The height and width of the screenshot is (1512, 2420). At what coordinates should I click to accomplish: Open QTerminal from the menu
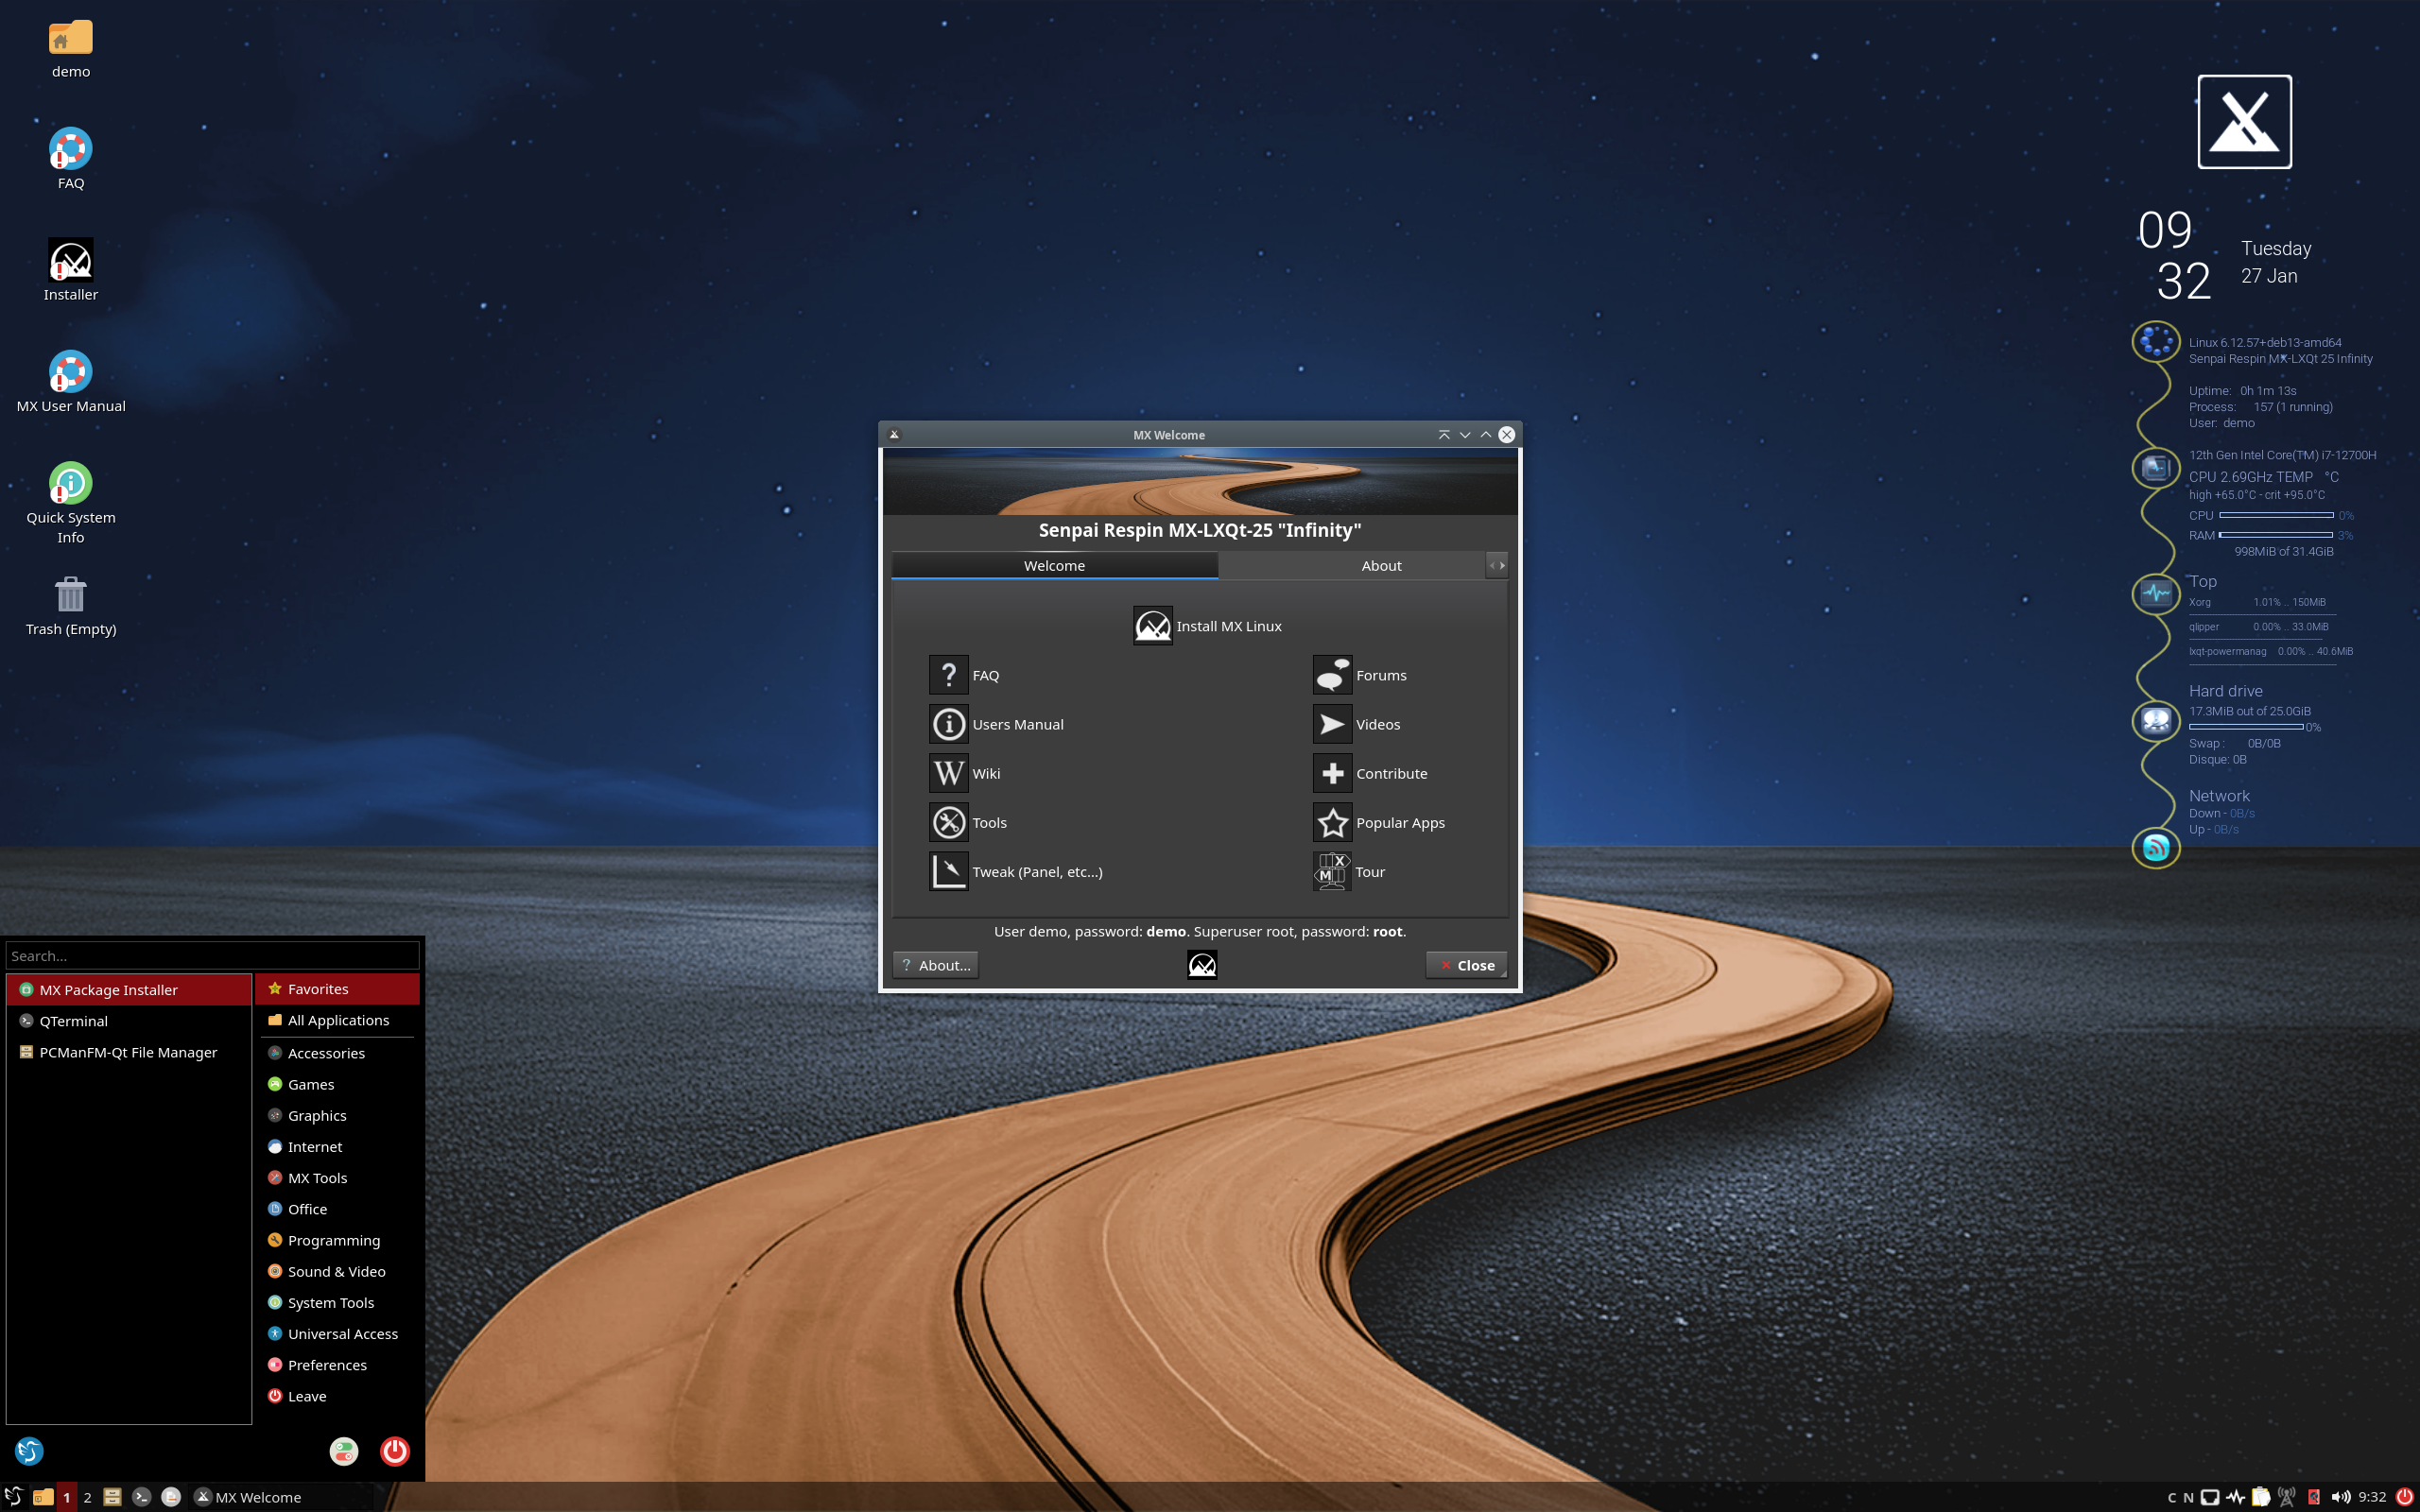pos(128,1021)
